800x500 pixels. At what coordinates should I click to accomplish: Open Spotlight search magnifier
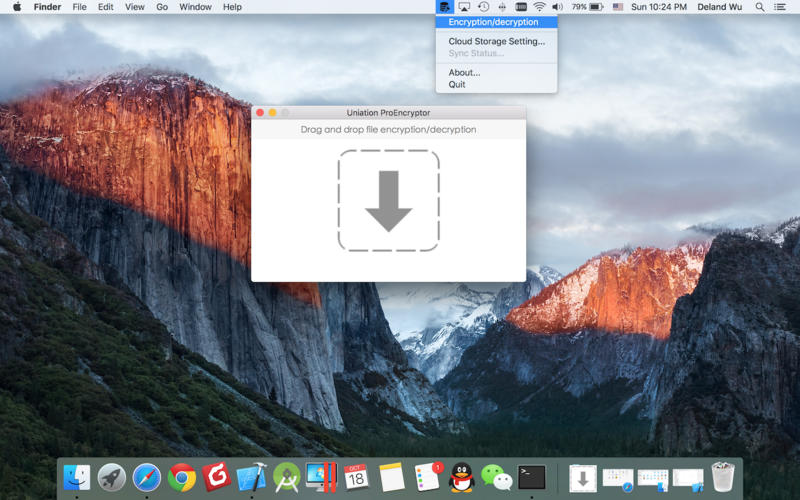click(760, 7)
